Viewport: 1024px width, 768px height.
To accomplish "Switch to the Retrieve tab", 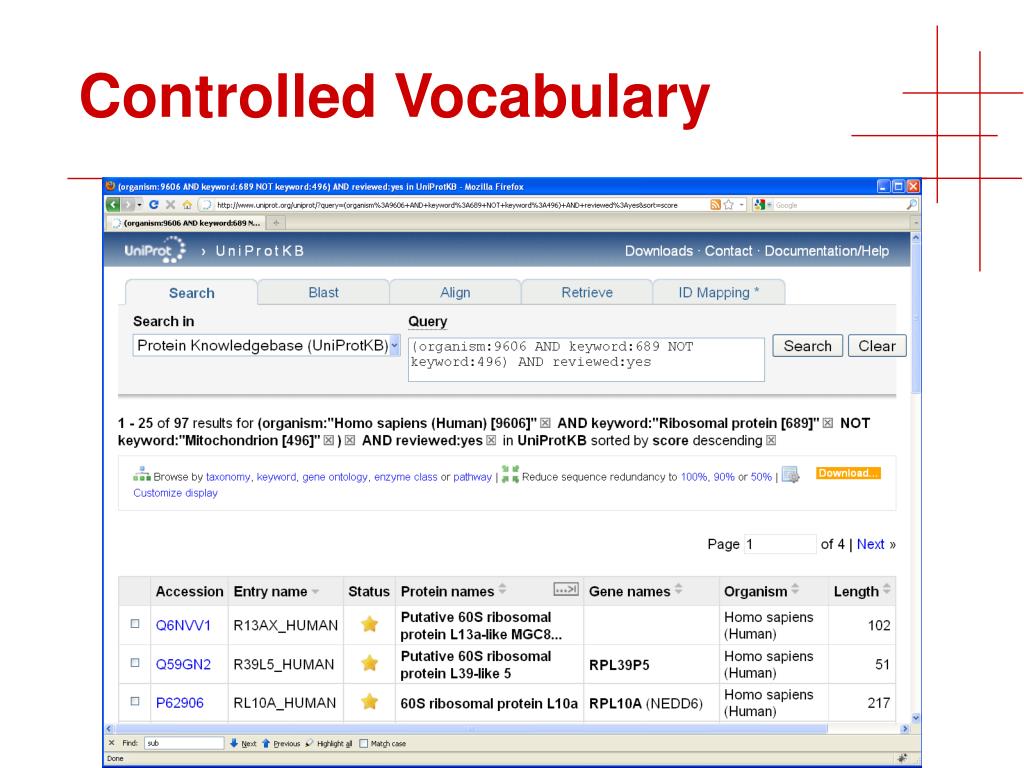I will [587, 293].
